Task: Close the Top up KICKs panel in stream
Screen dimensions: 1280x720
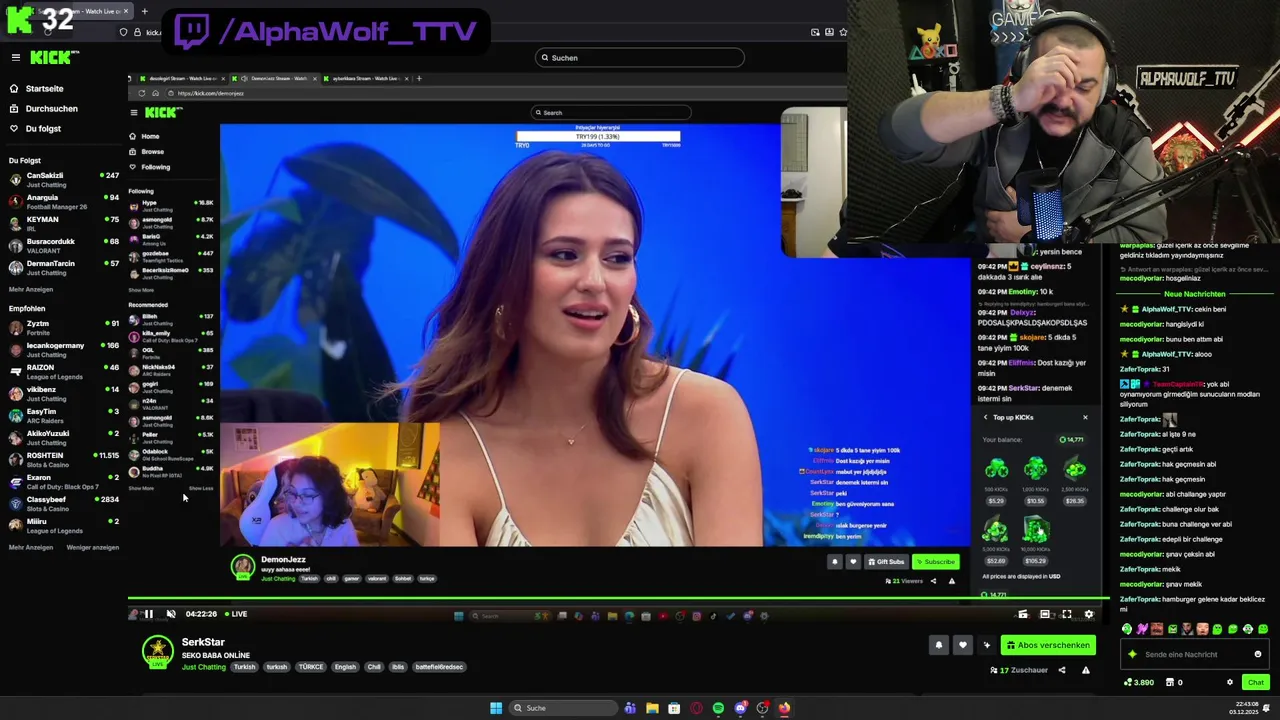Action: (1085, 417)
